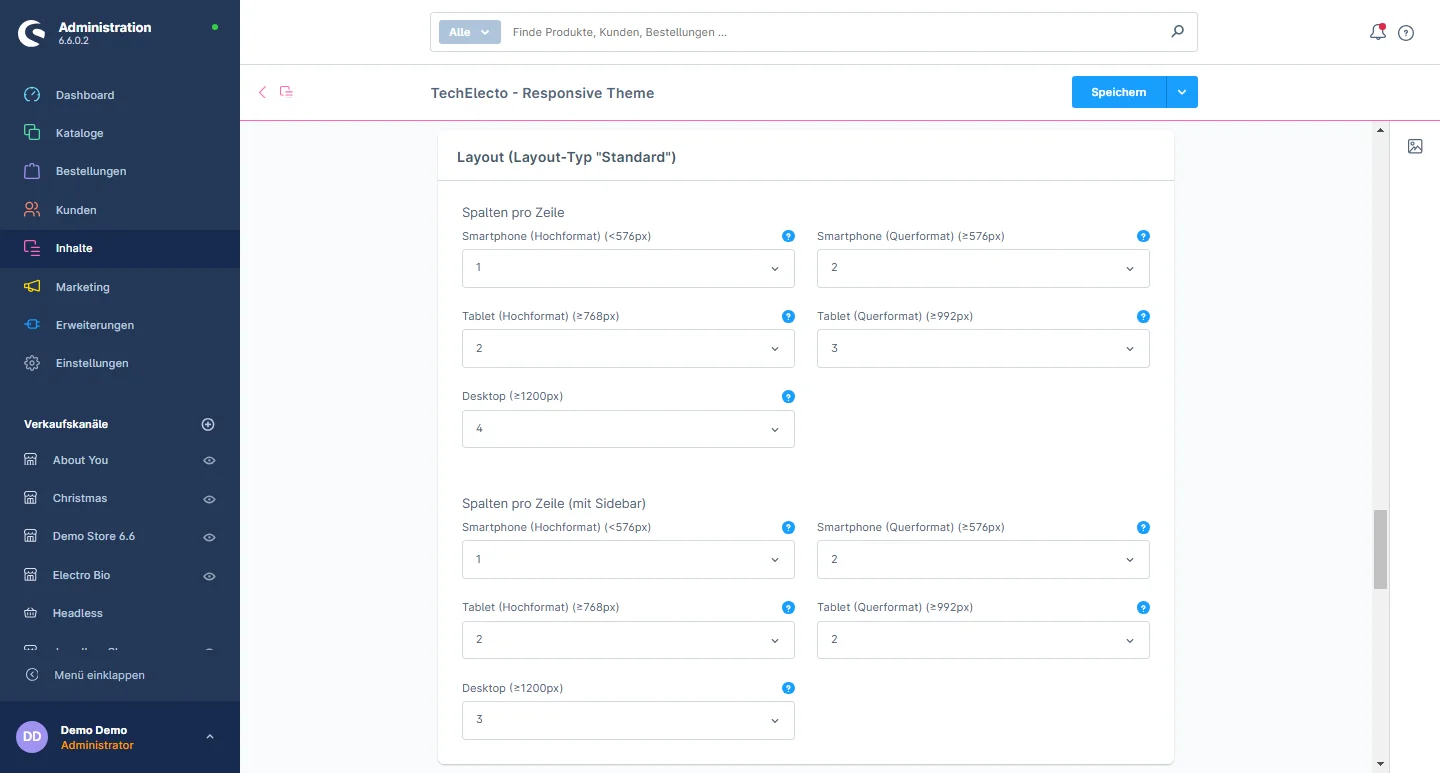Viewport: 1440px width, 773px height.
Task: Toggle eye icon for About You channel
Action: (209, 461)
